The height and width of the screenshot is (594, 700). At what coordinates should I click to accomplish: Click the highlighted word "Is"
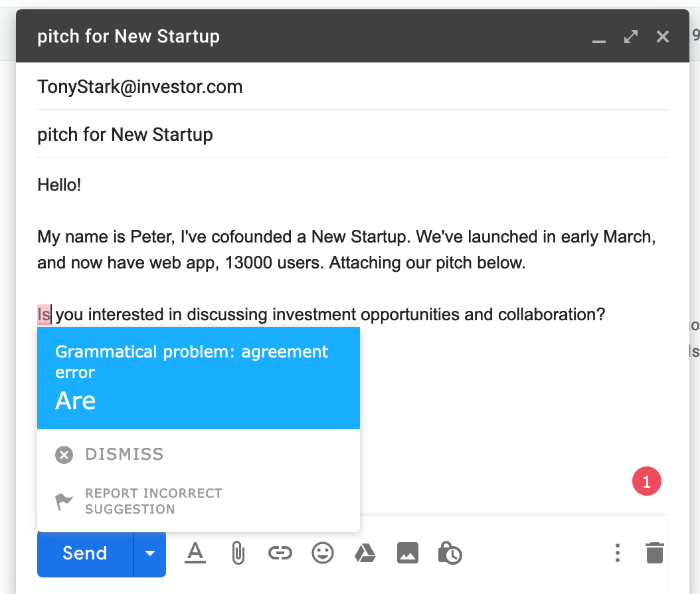pyautogui.click(x=44, y=315)
